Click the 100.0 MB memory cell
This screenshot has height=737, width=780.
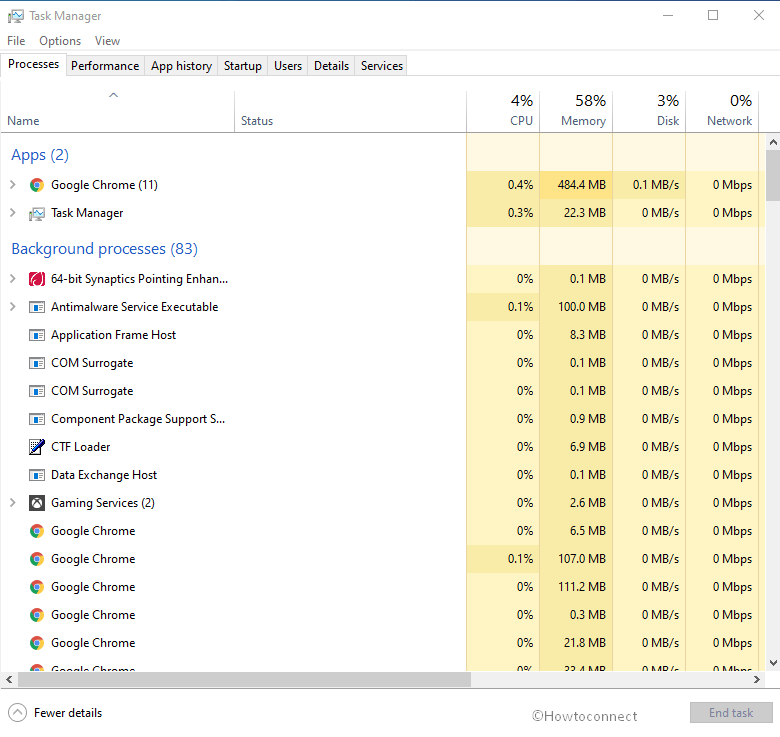click(x=576, y=307)
